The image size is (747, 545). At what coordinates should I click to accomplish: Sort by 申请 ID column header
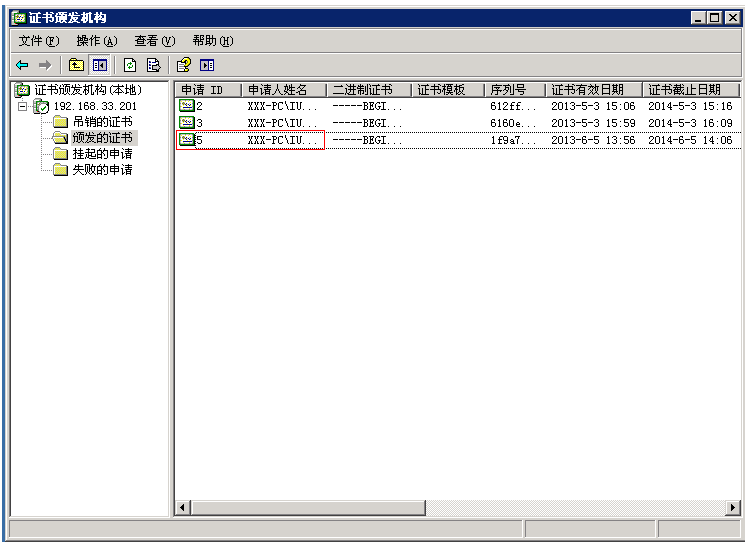207,90
